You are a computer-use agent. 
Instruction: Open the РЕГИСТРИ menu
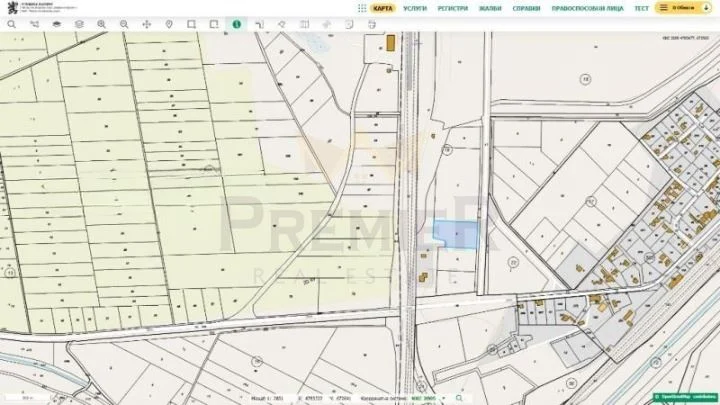(452, 8)
